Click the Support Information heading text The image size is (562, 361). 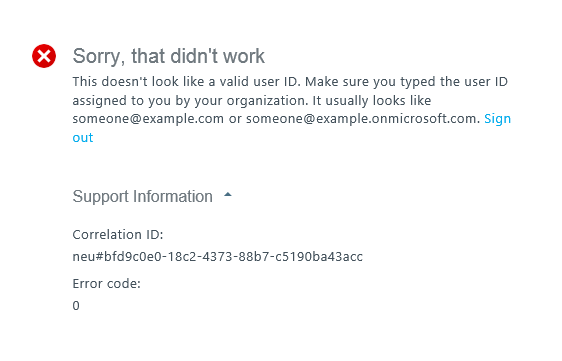[142, 196]
